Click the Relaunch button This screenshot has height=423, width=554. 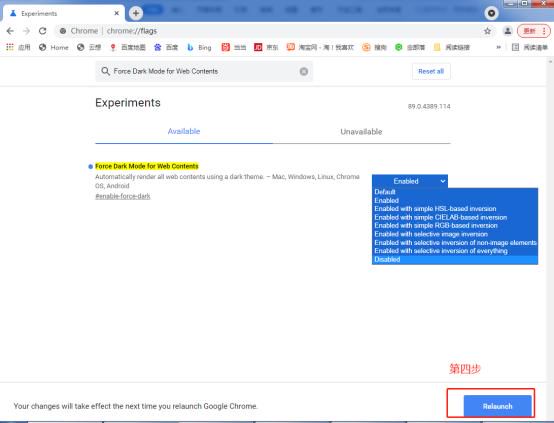[x=497, y=406]
